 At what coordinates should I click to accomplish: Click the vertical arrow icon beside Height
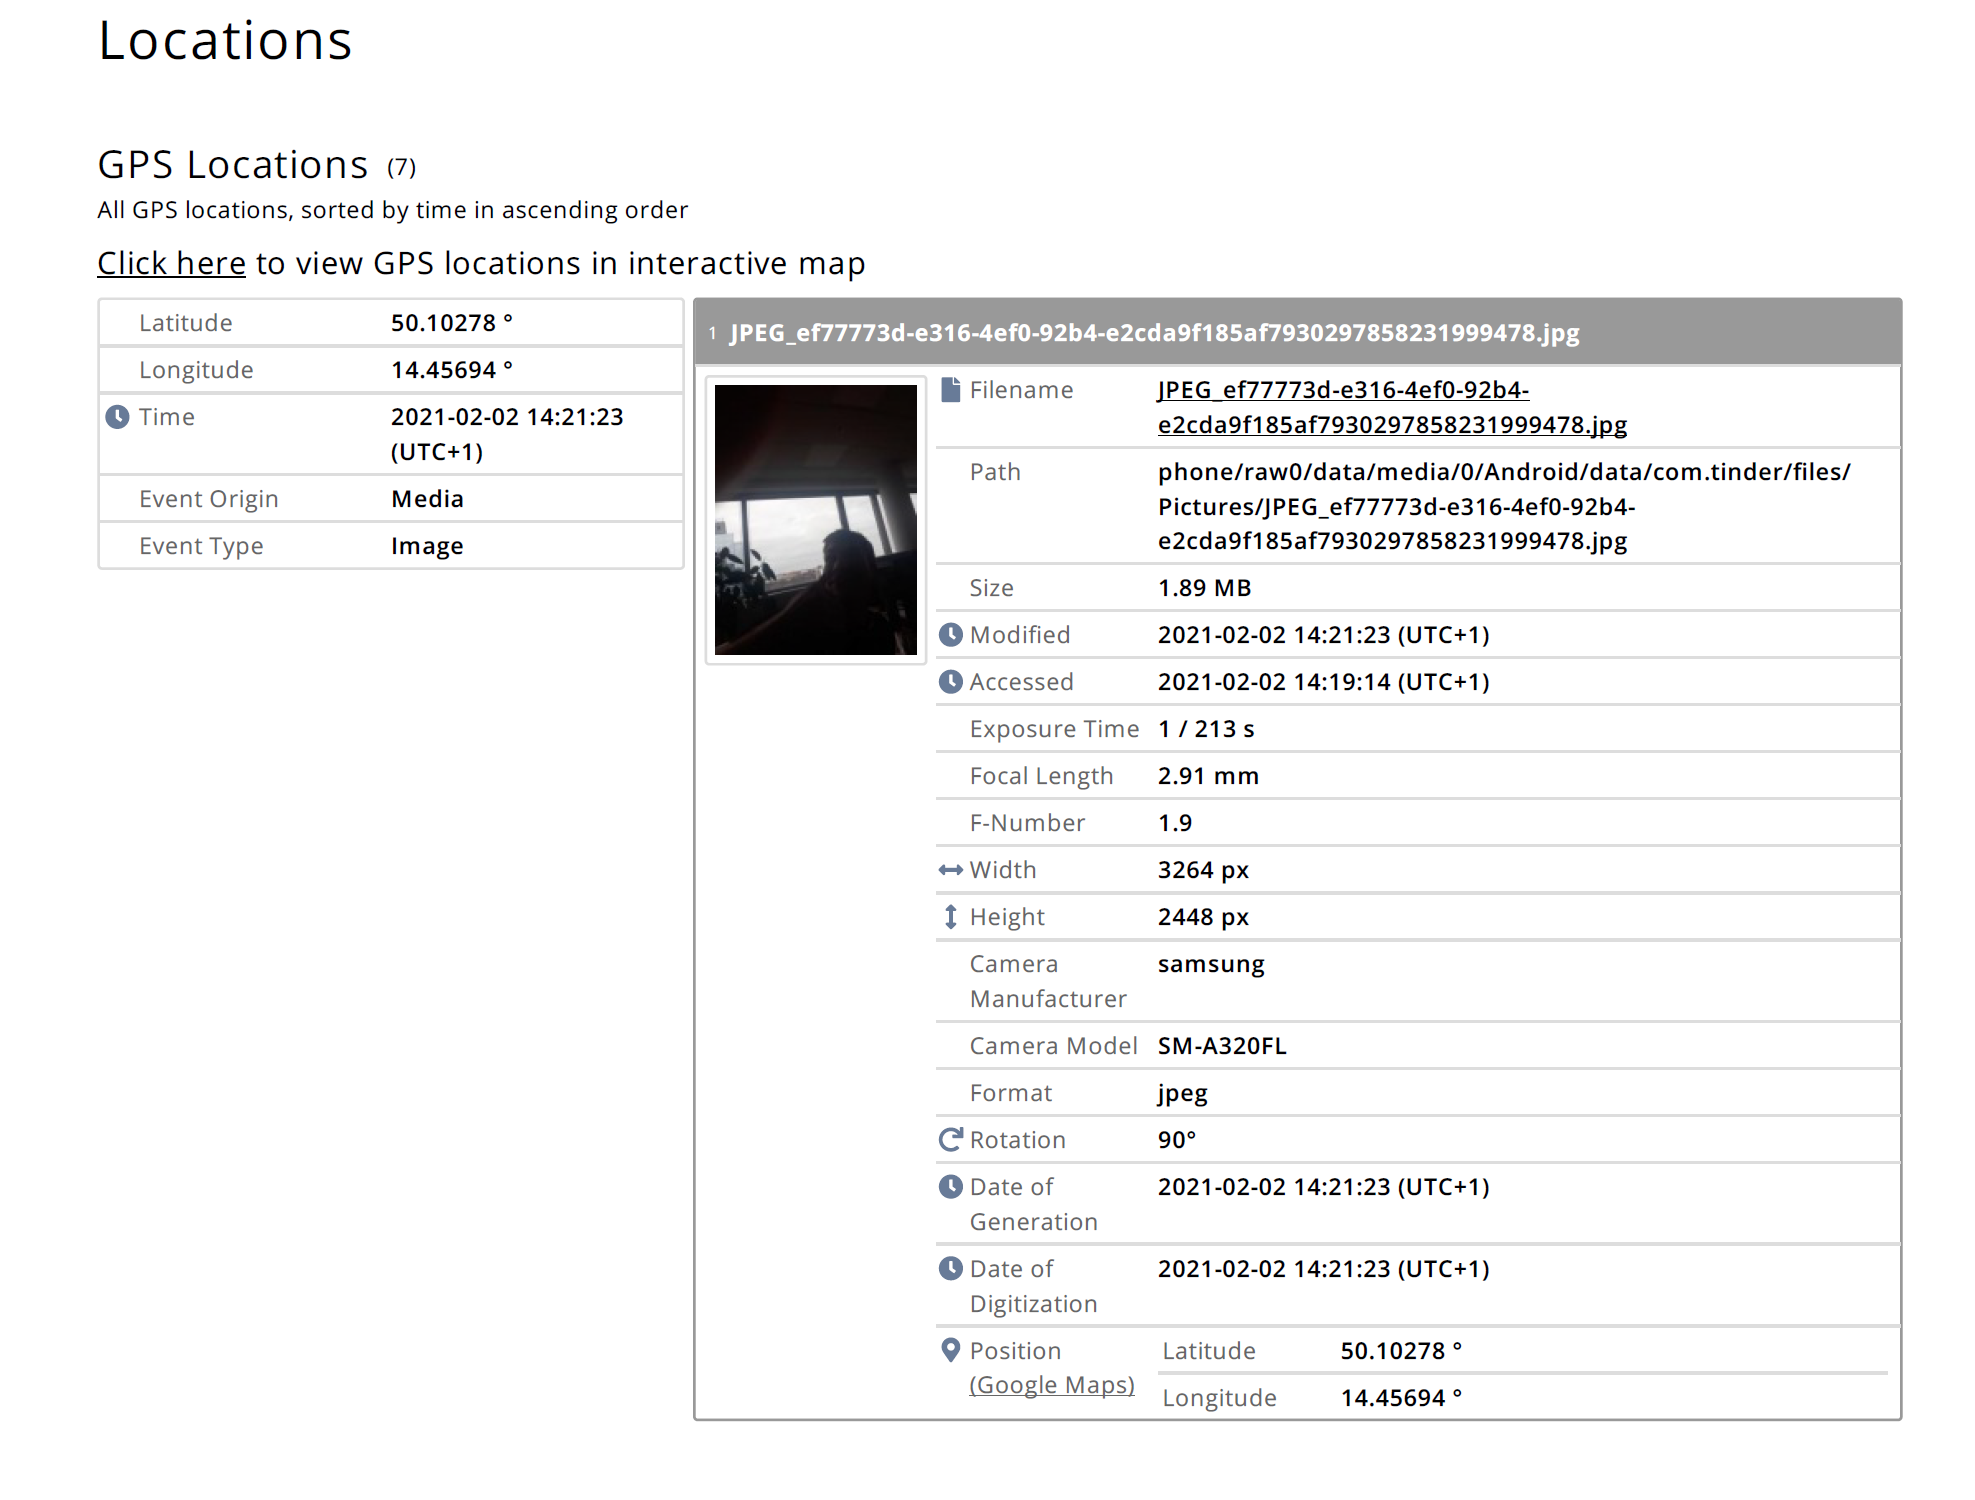pos(951,917)
